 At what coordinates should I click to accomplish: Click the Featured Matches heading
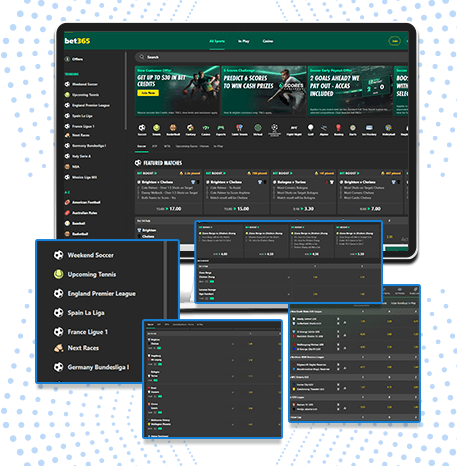(163, 163)
